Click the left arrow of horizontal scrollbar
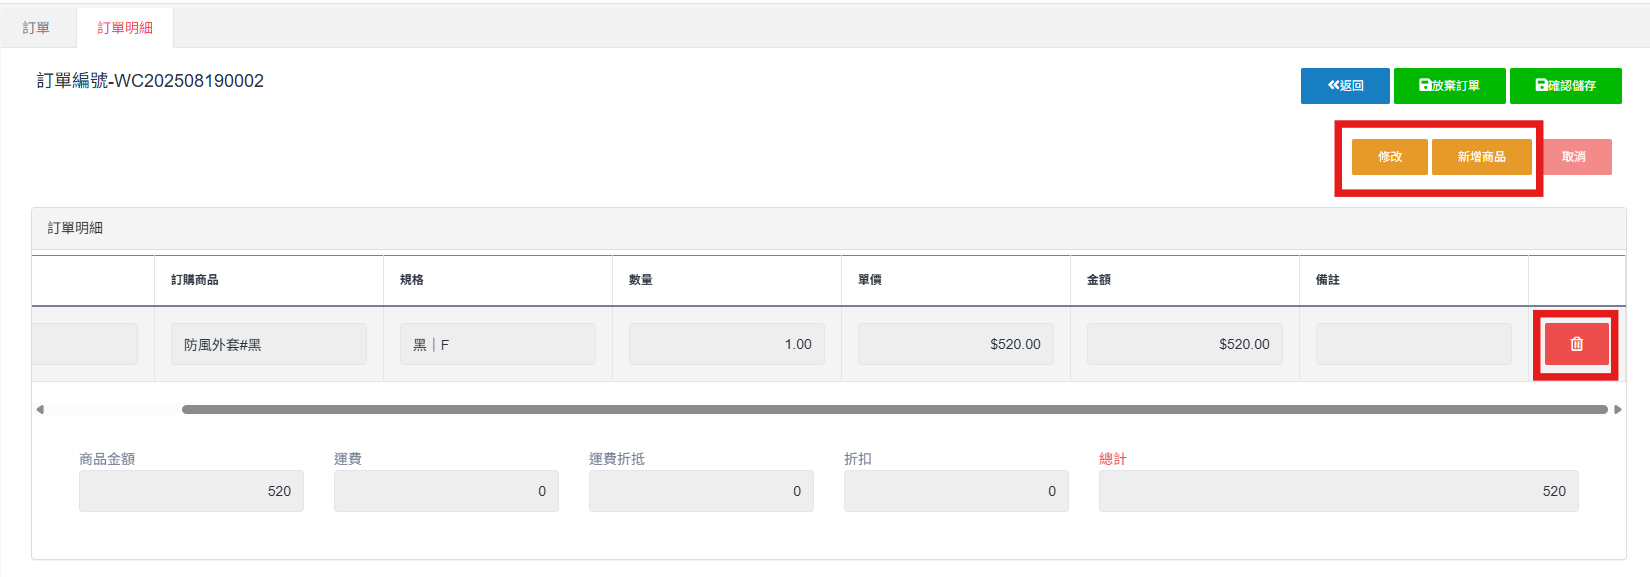This screenshot has height=577, width=1650. pos(40,409)
